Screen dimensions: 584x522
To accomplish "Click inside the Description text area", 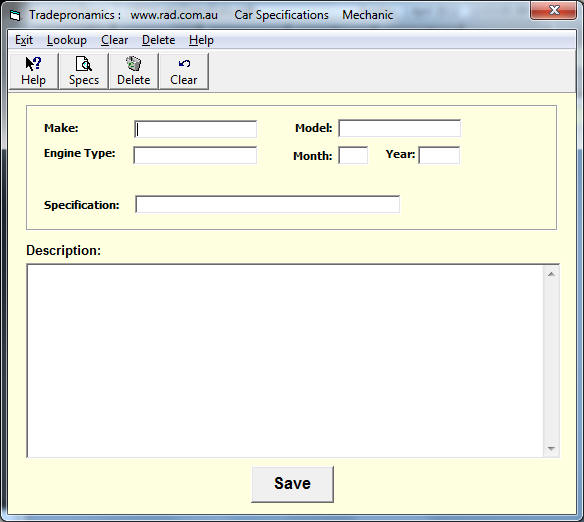I will (285, 361).
